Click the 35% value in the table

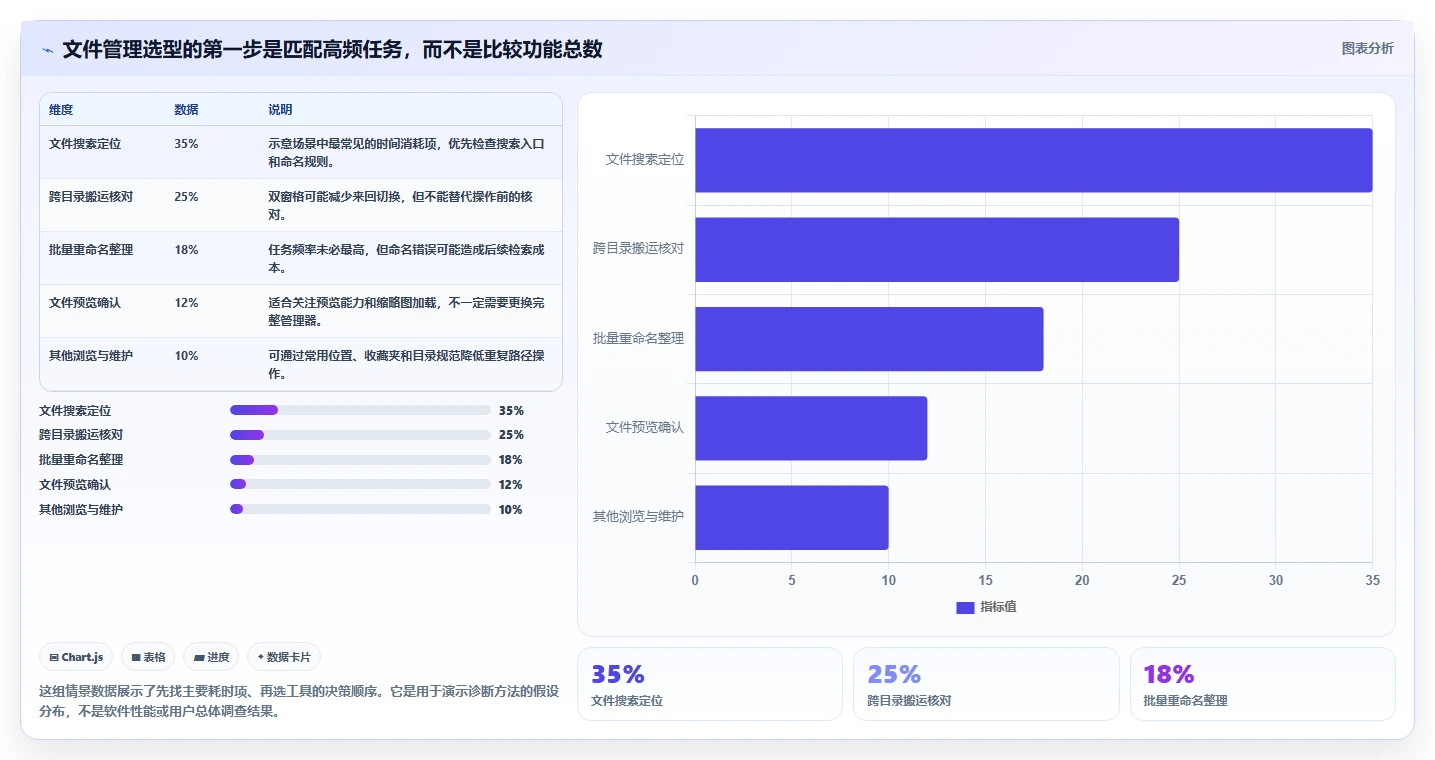point(186,144)
